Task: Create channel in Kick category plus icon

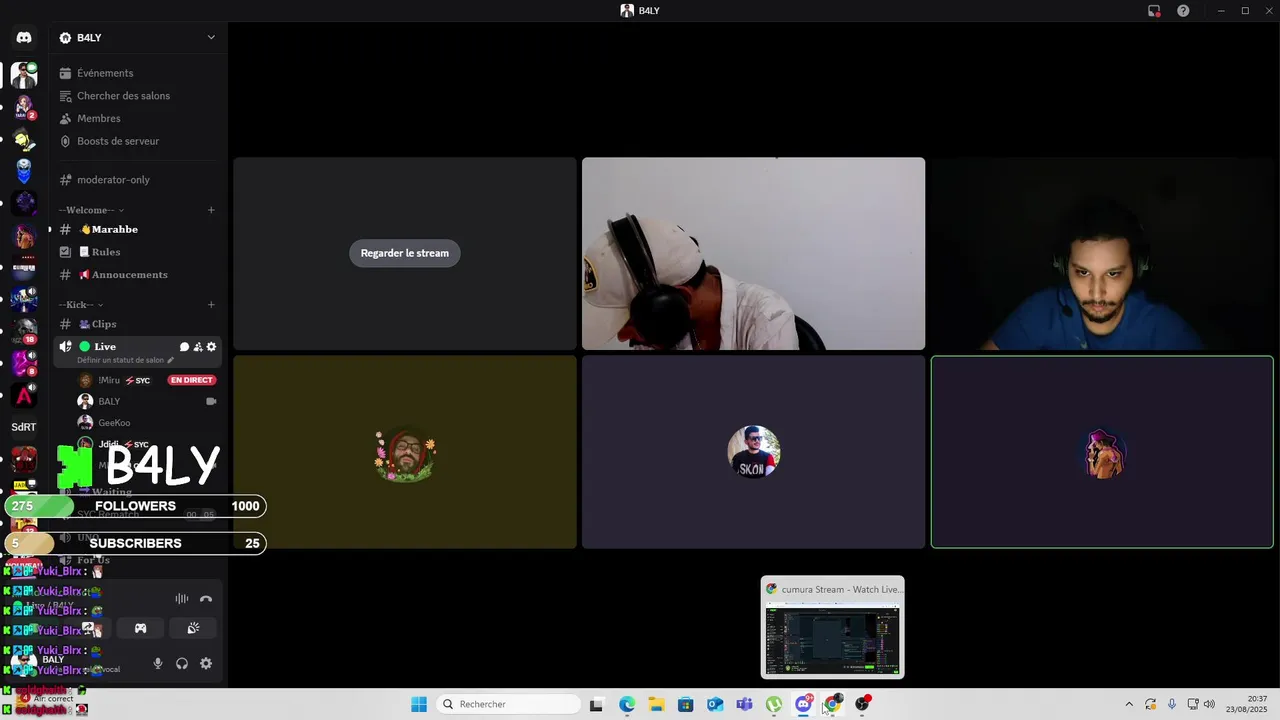Action: [211, 304]
